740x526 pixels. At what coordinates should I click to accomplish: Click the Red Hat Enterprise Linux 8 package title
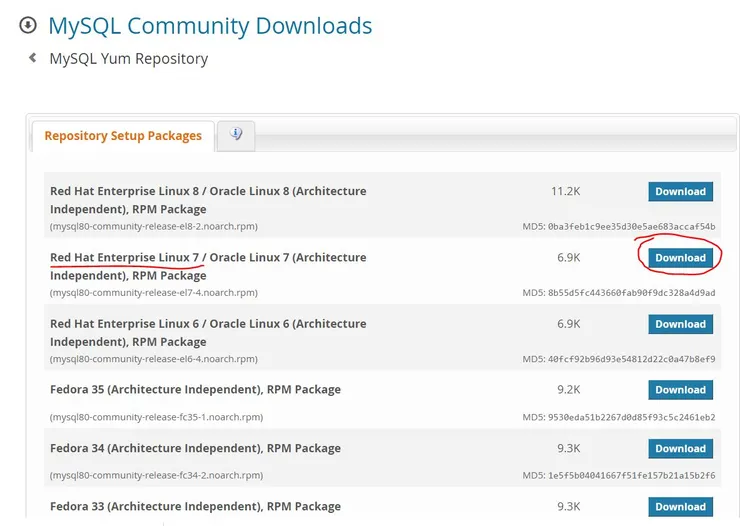tap(208, 200)
